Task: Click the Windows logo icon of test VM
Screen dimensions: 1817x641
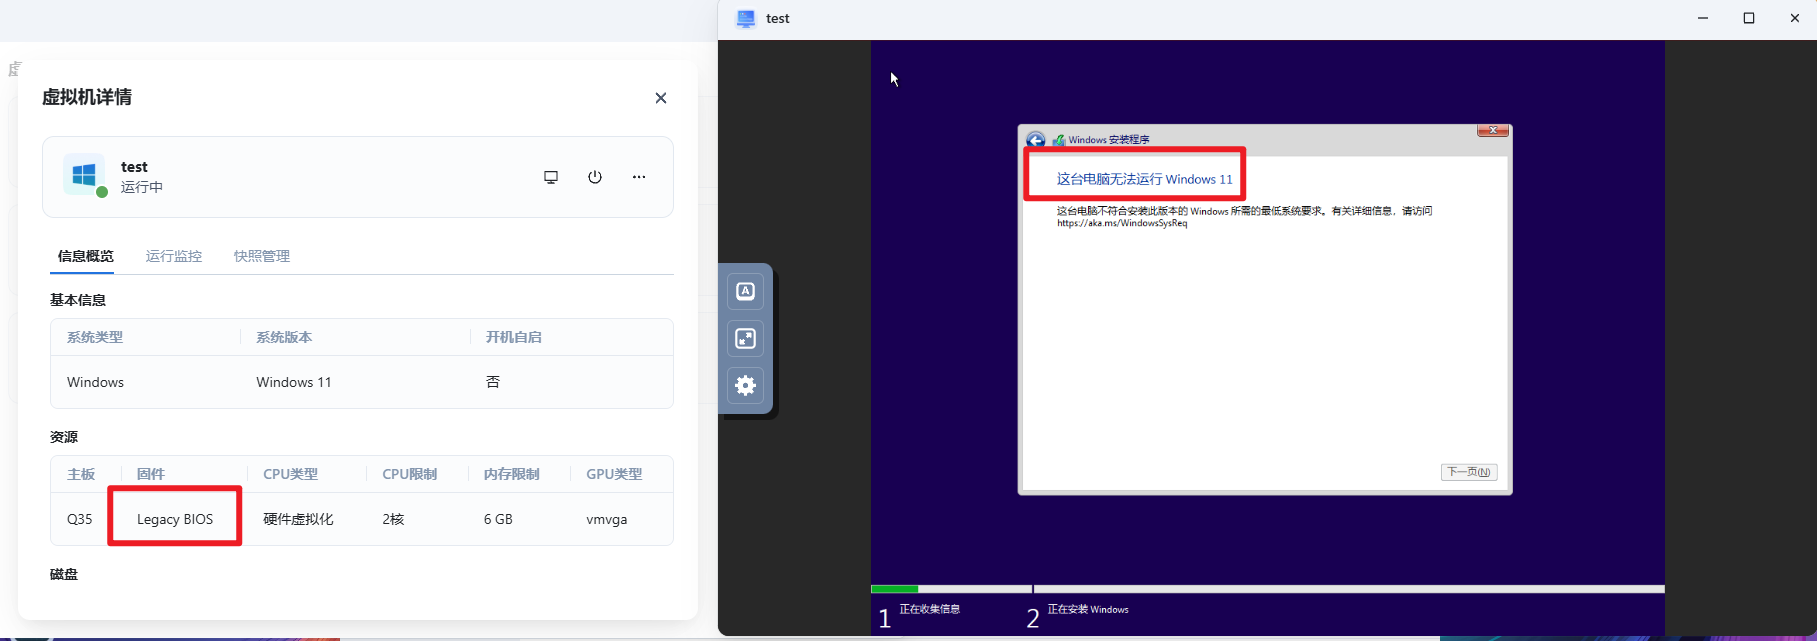Action: tap(84, 175)
